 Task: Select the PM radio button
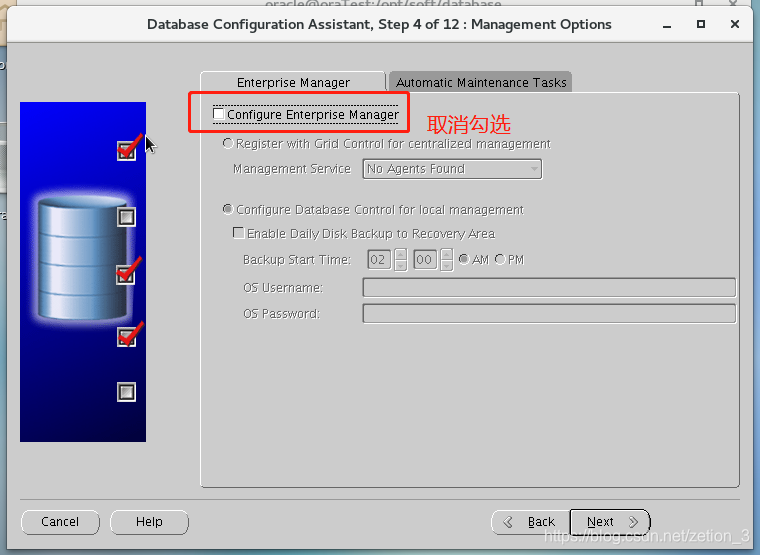pyautogui.click(x=500, y=259)
